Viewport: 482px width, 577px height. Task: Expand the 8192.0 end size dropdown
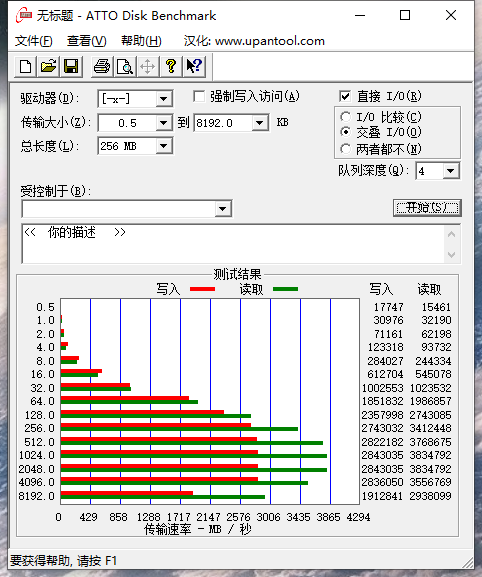point(259,123)
